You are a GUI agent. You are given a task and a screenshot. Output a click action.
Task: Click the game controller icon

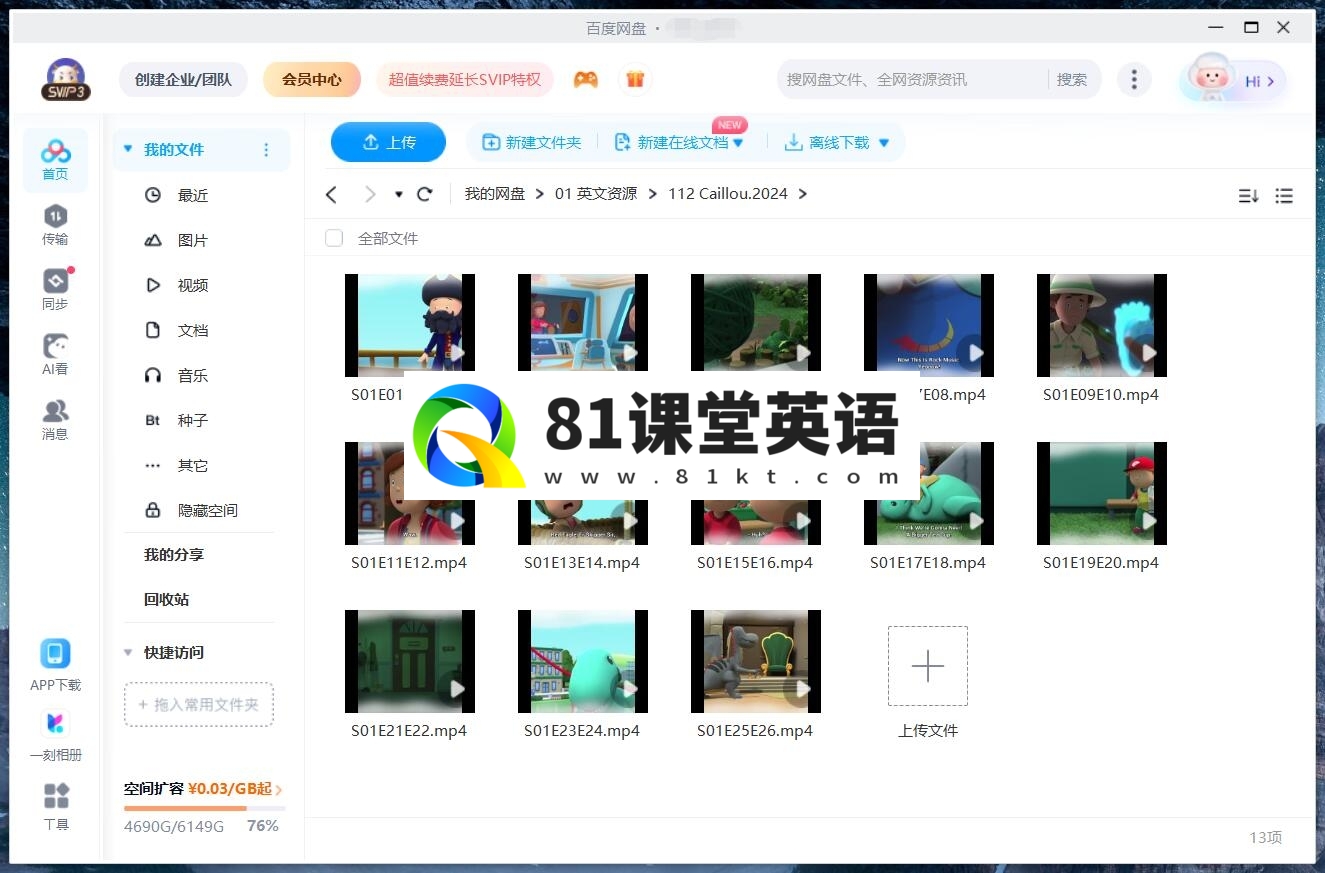(586, 80)
